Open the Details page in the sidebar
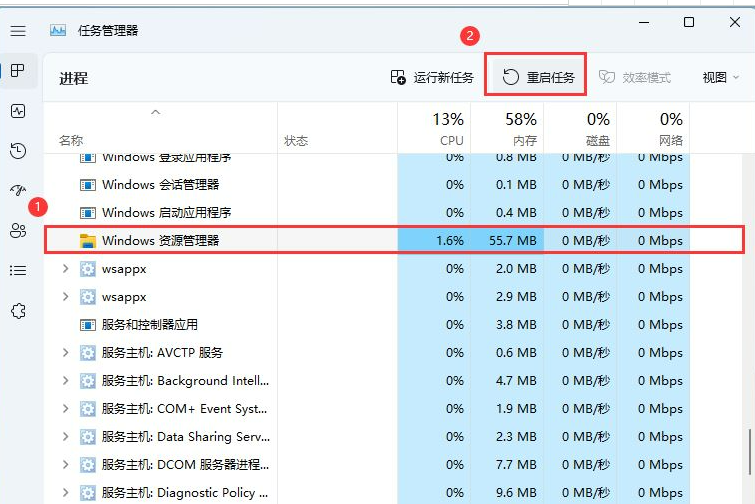 pyautogui.click(x=18, y=271)
